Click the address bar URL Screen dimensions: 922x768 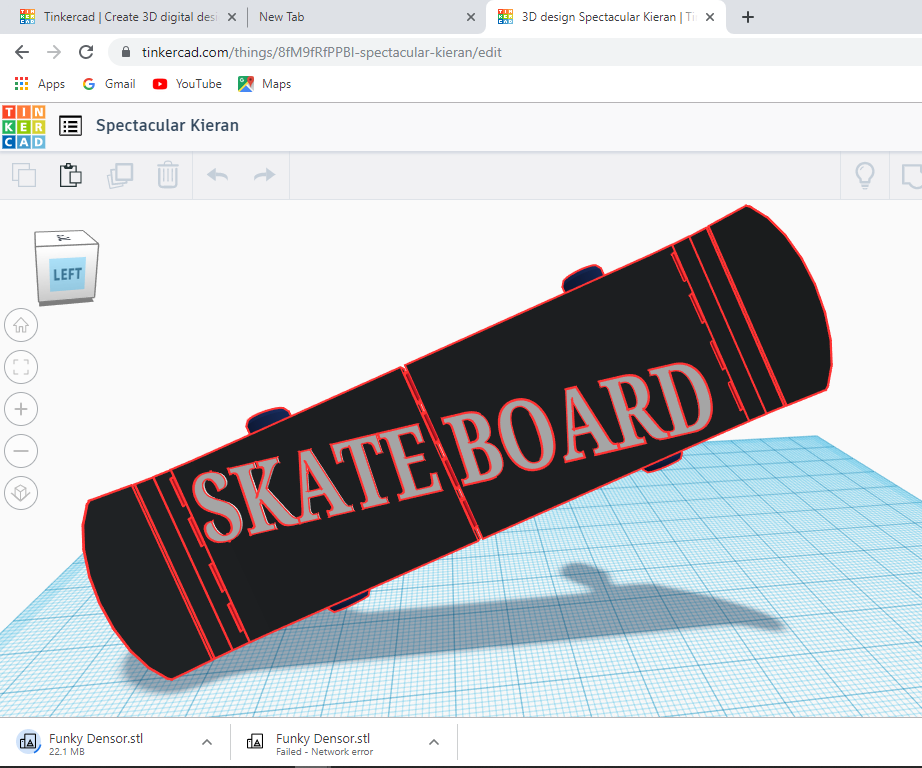[x=322, y=52]
